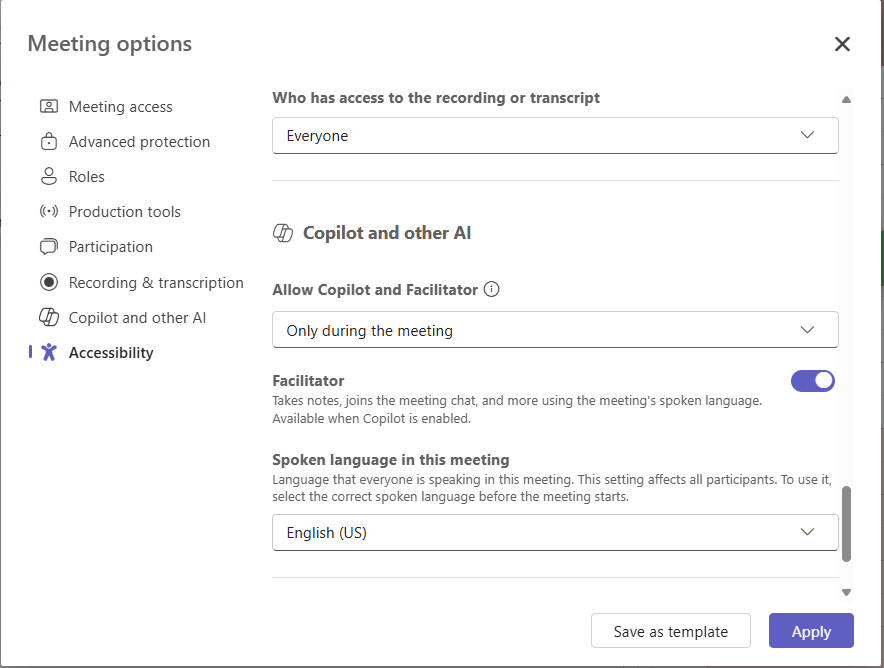Click the vertical scrollbar thumb

click(847, 524)
